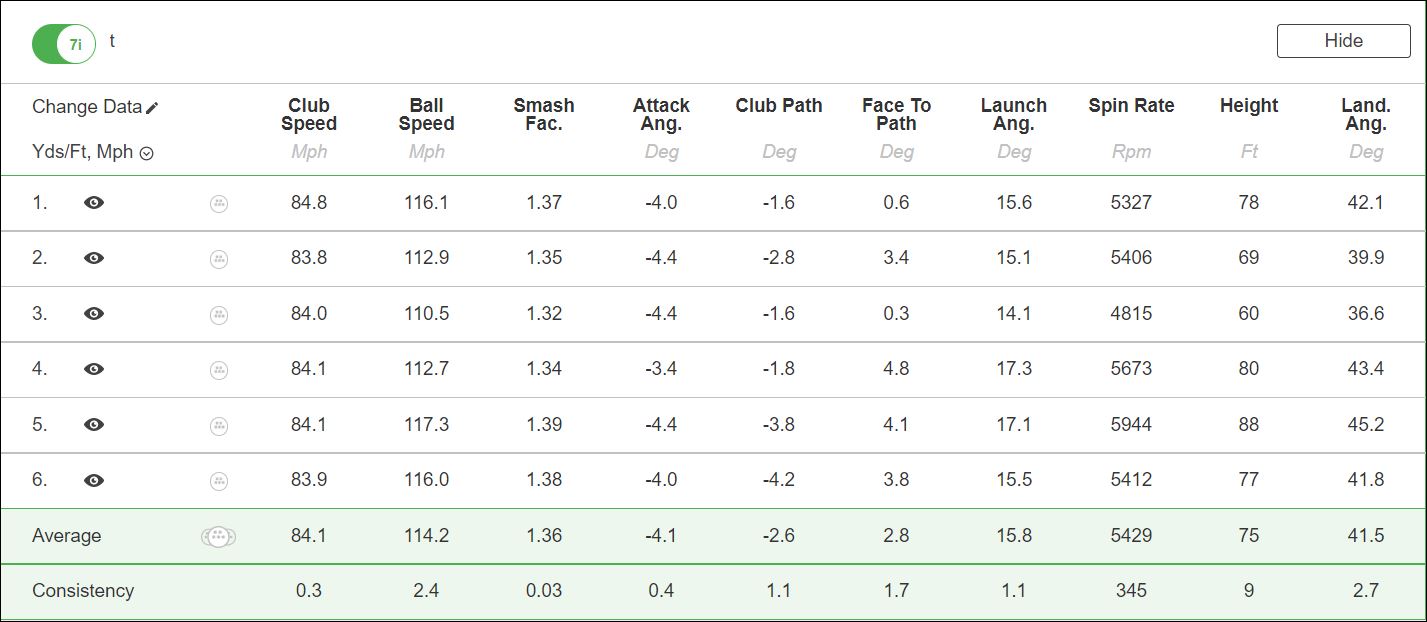Click the dispersion icon for shot 2
The width and height of the screenshot is (1427, 622).
tap(219, 259)
